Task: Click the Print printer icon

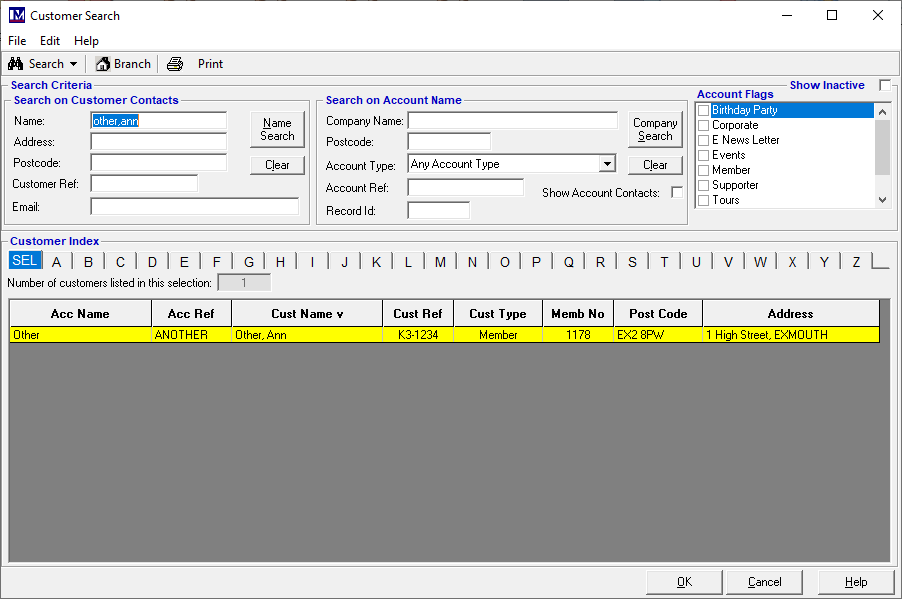Action: 175,64
